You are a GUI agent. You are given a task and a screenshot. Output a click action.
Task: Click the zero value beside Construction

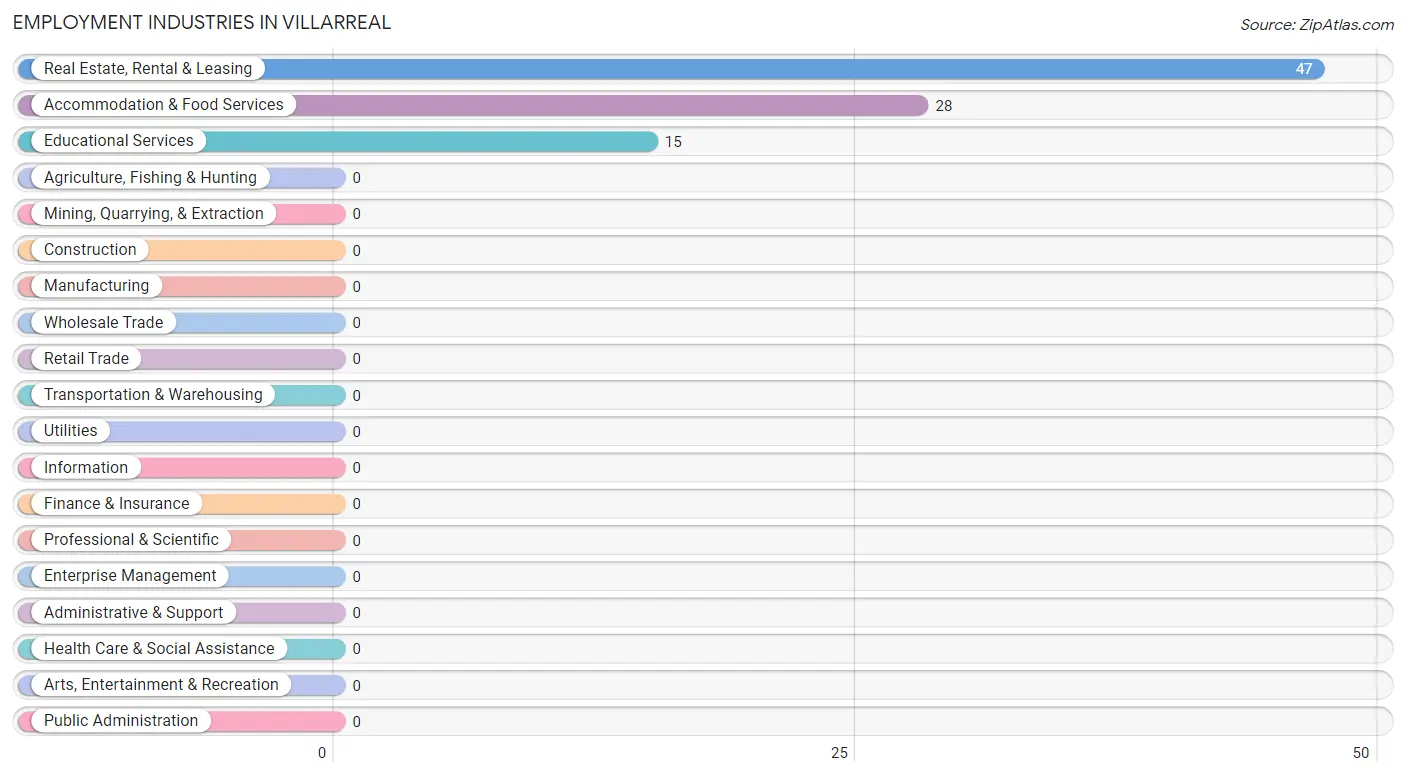(x=356, y=251)
